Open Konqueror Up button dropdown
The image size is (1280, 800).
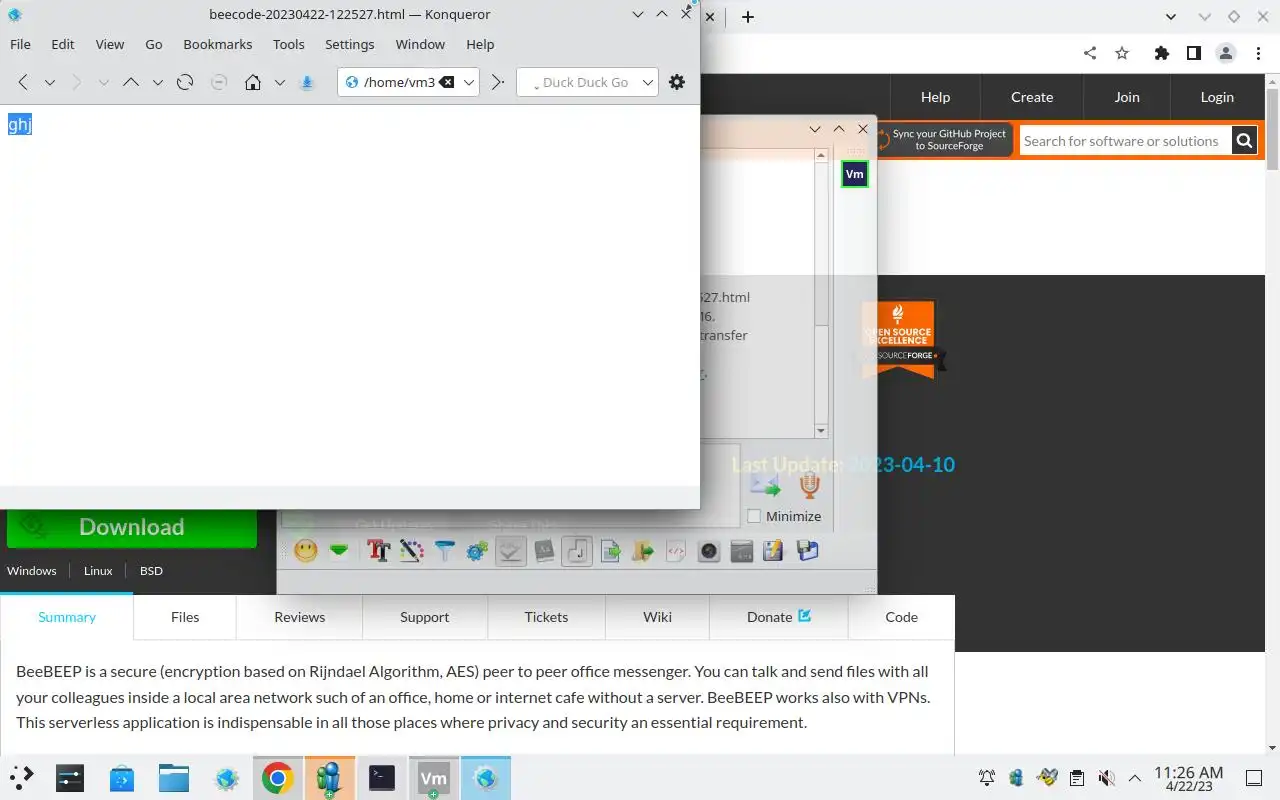coord(157,82)
